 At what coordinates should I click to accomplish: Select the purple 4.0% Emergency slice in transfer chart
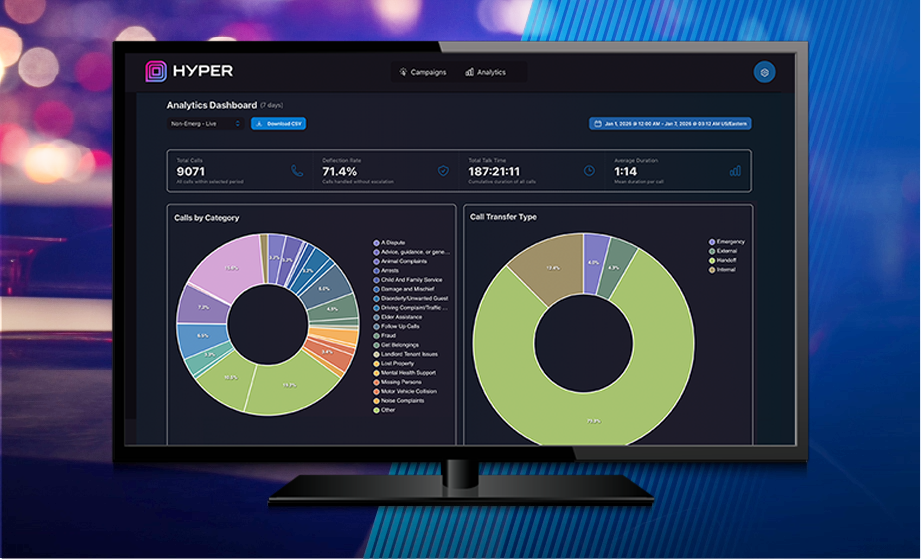pyautogui.click(x=594, y=262)
